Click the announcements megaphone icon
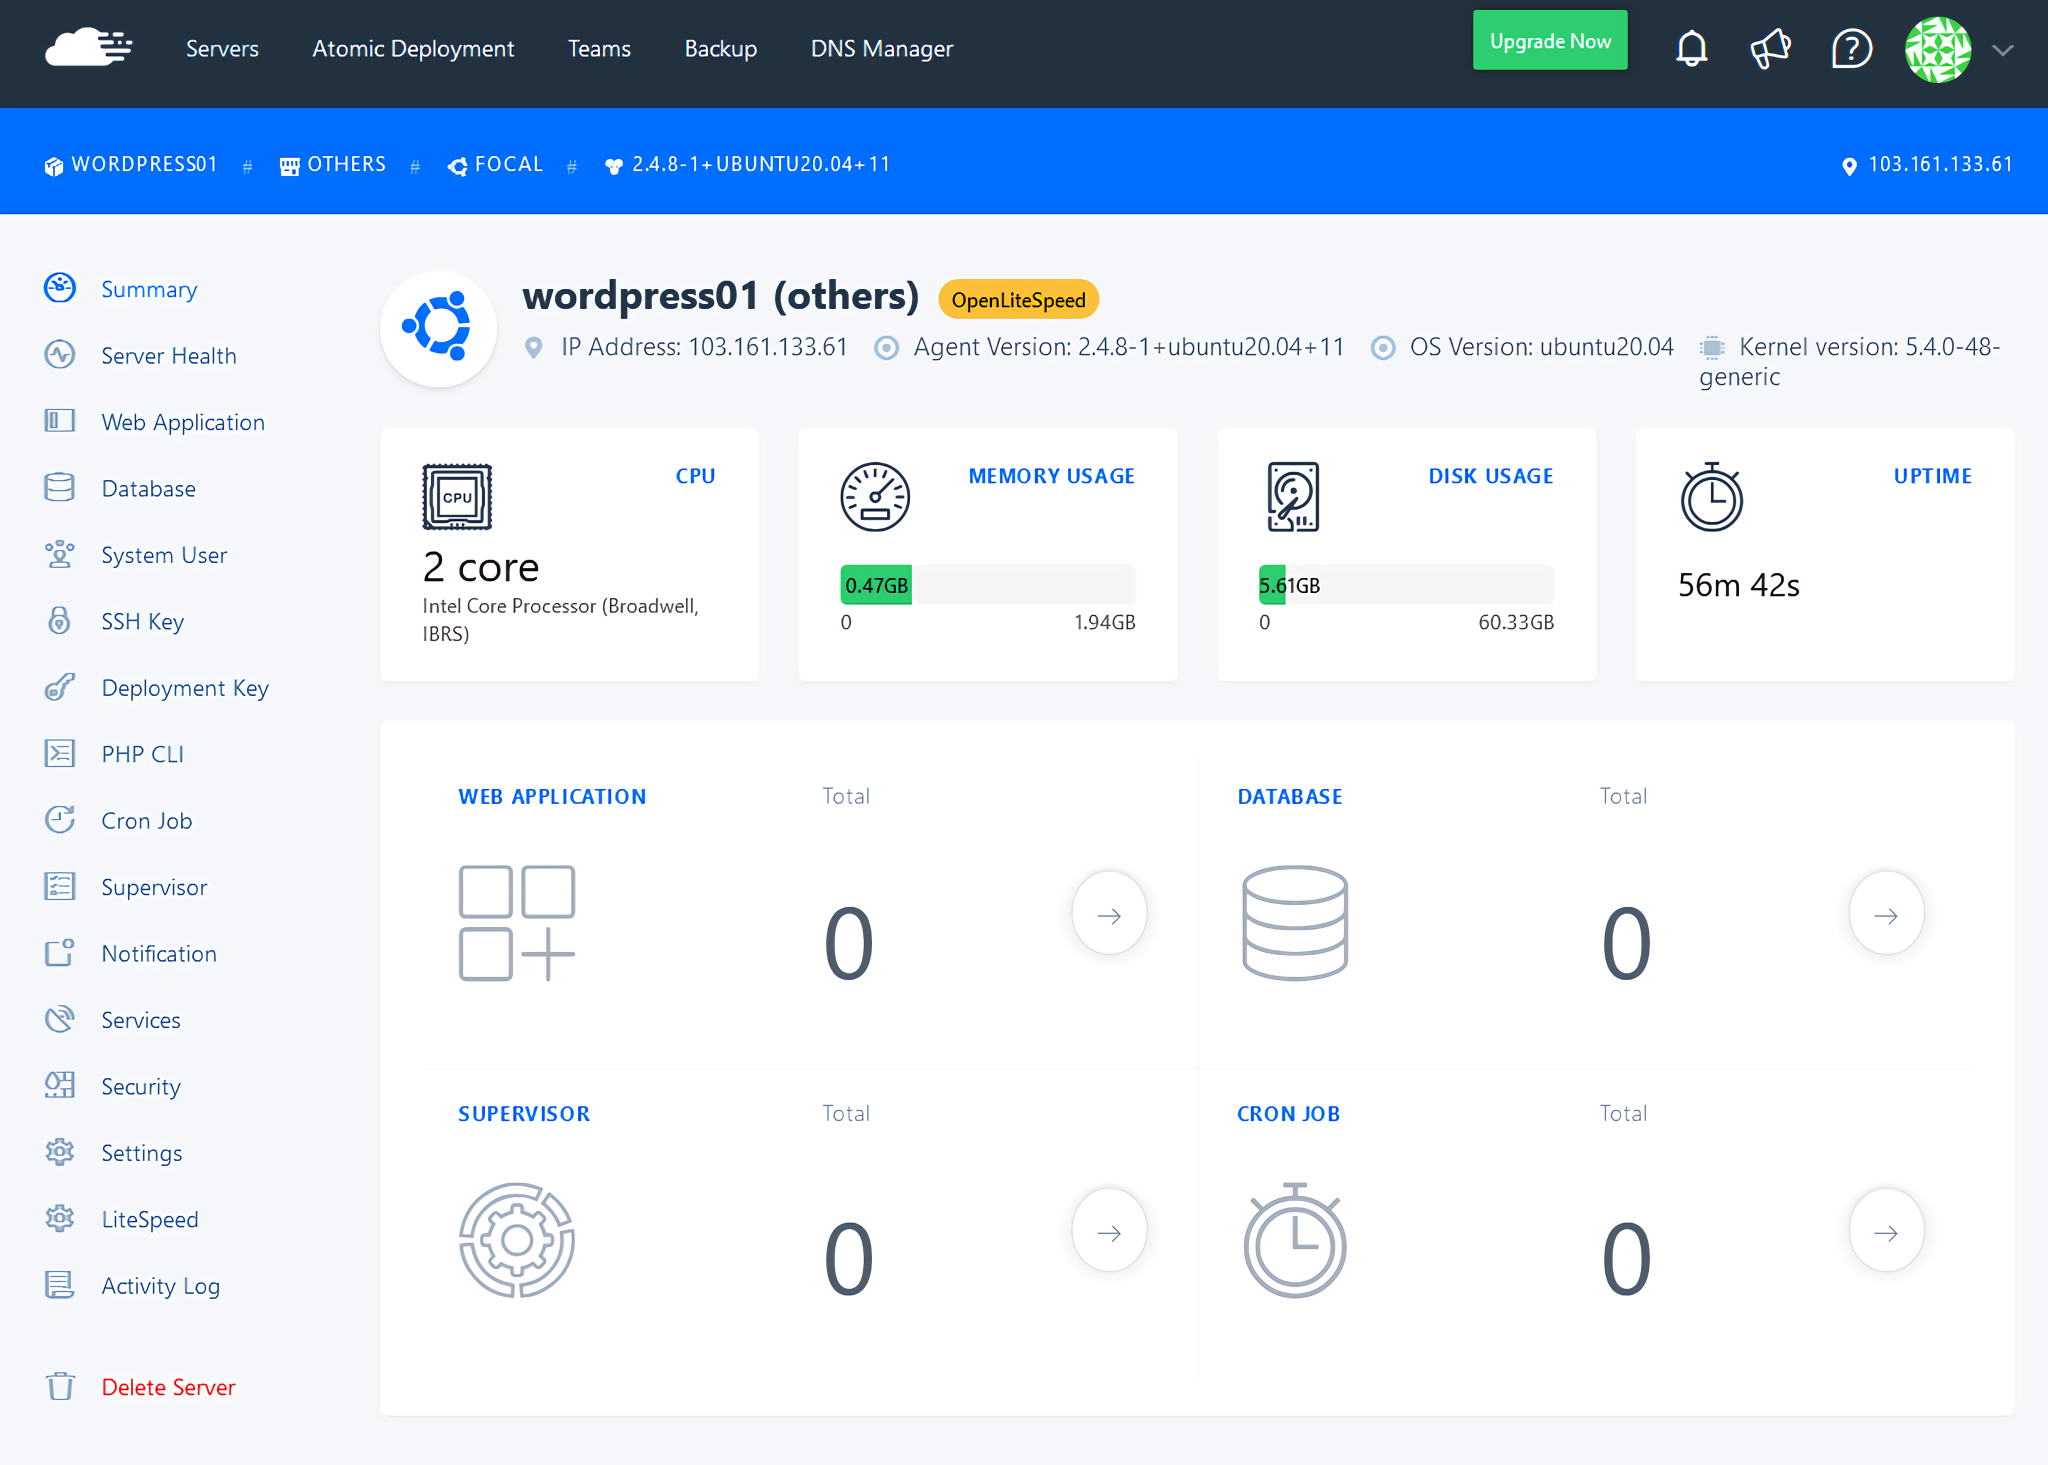 (1771, 47)
